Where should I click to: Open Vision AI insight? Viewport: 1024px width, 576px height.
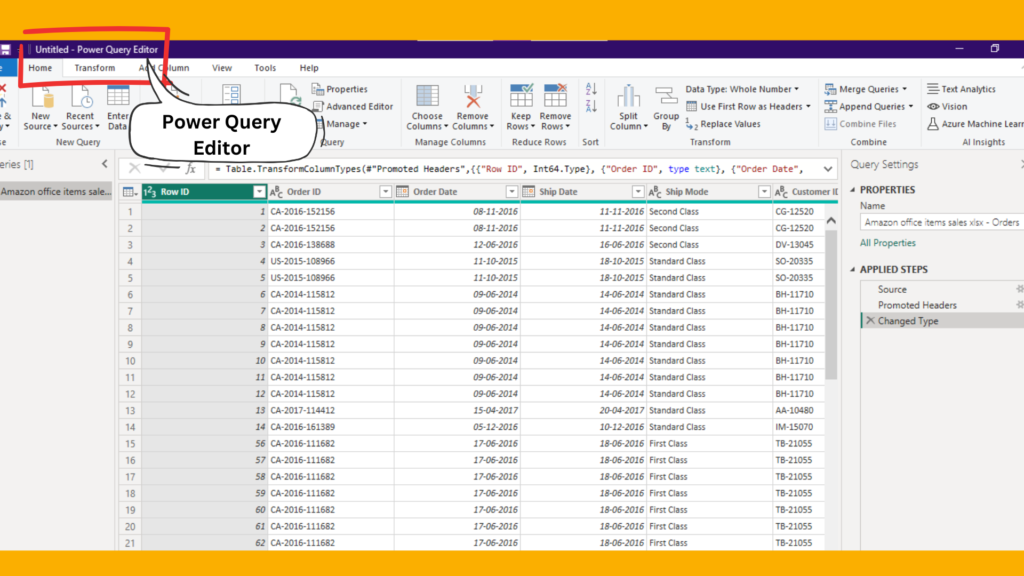click(x=948, y=106)
